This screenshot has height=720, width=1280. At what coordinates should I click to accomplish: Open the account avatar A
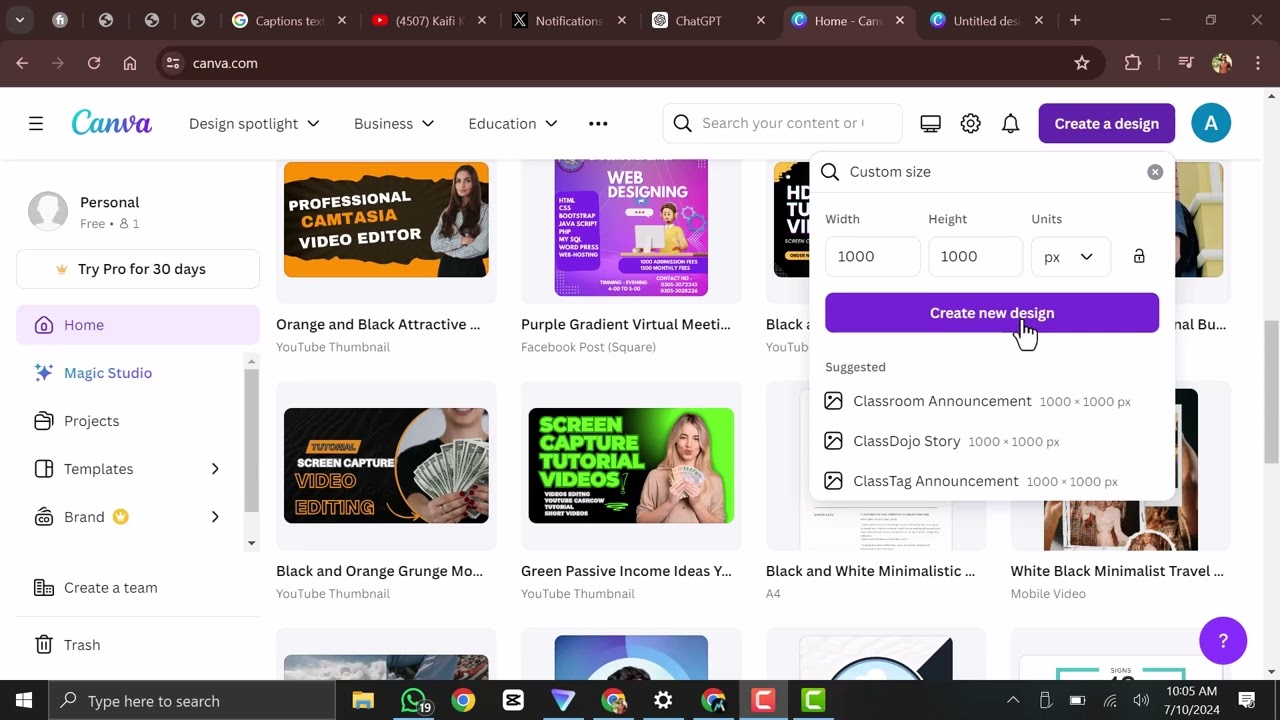click(1211, 124)
